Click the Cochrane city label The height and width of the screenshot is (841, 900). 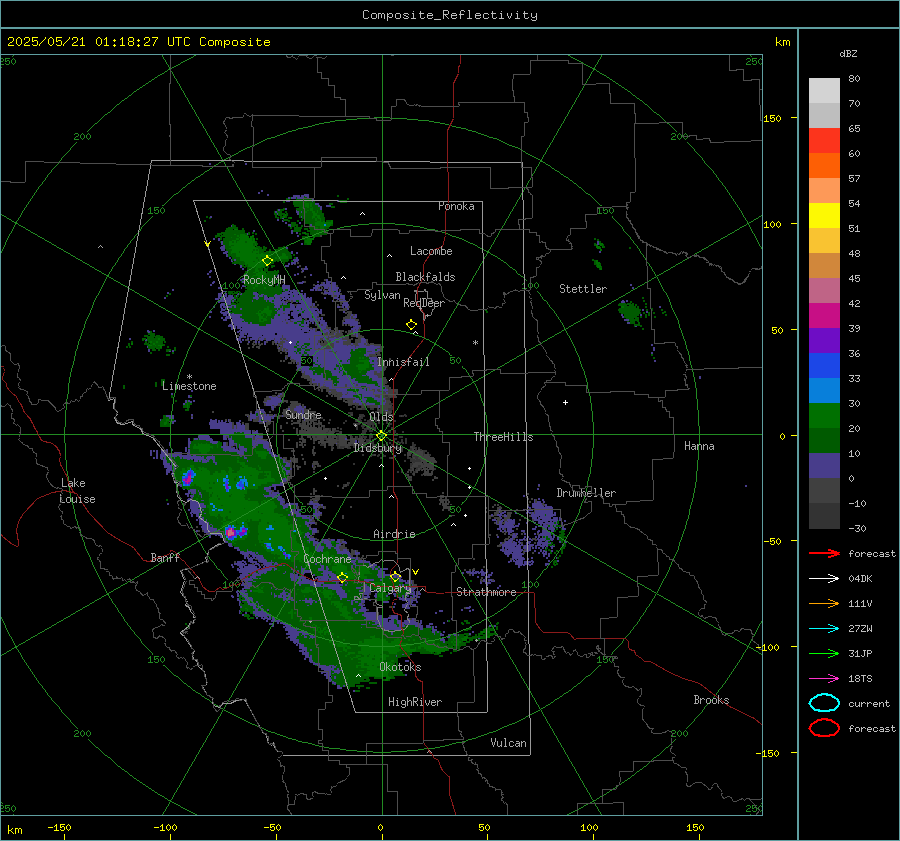pyautogui.click(x=327, y=559)
